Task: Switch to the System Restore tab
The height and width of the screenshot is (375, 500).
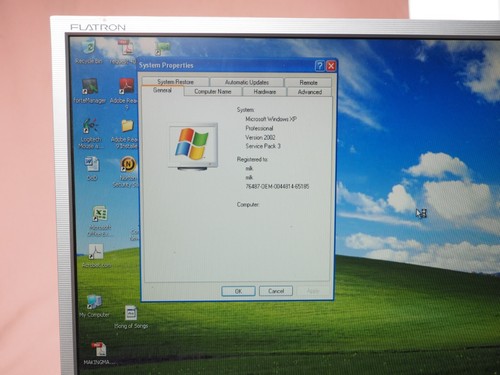Action: [x=176, y=82]
